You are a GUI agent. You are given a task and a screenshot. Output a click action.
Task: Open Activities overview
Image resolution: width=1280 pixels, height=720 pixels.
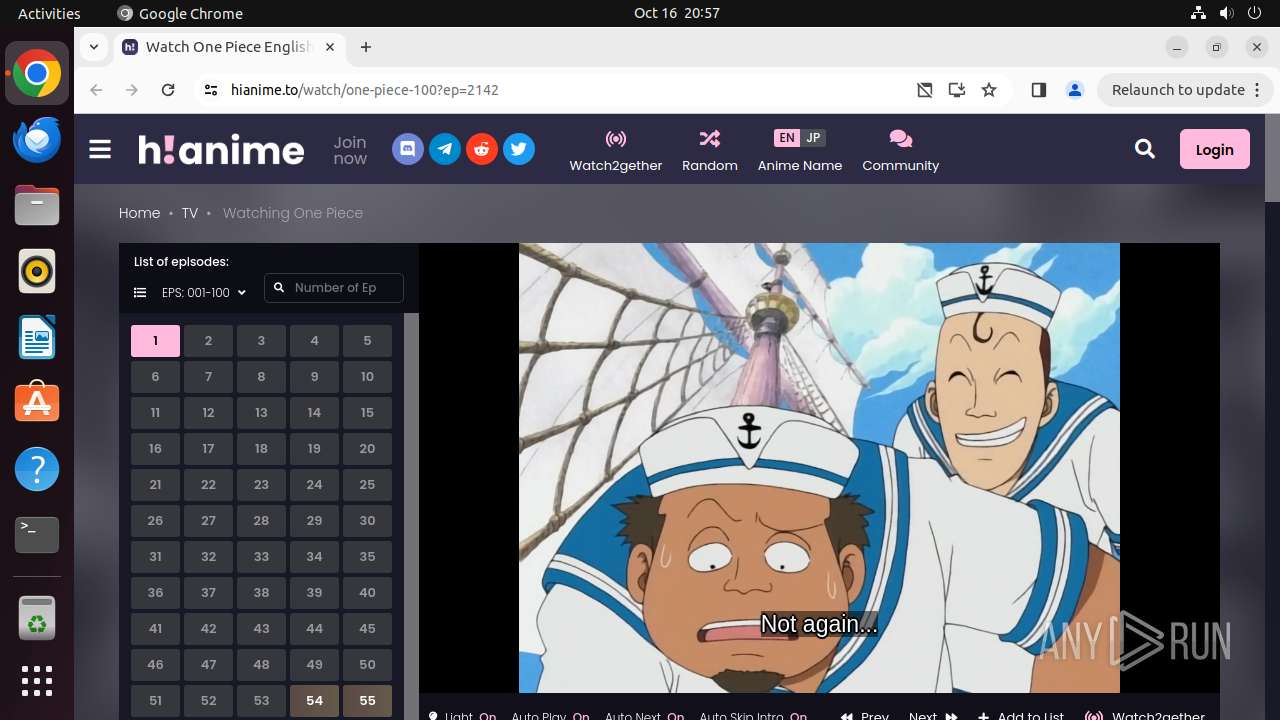coord(49,13)
